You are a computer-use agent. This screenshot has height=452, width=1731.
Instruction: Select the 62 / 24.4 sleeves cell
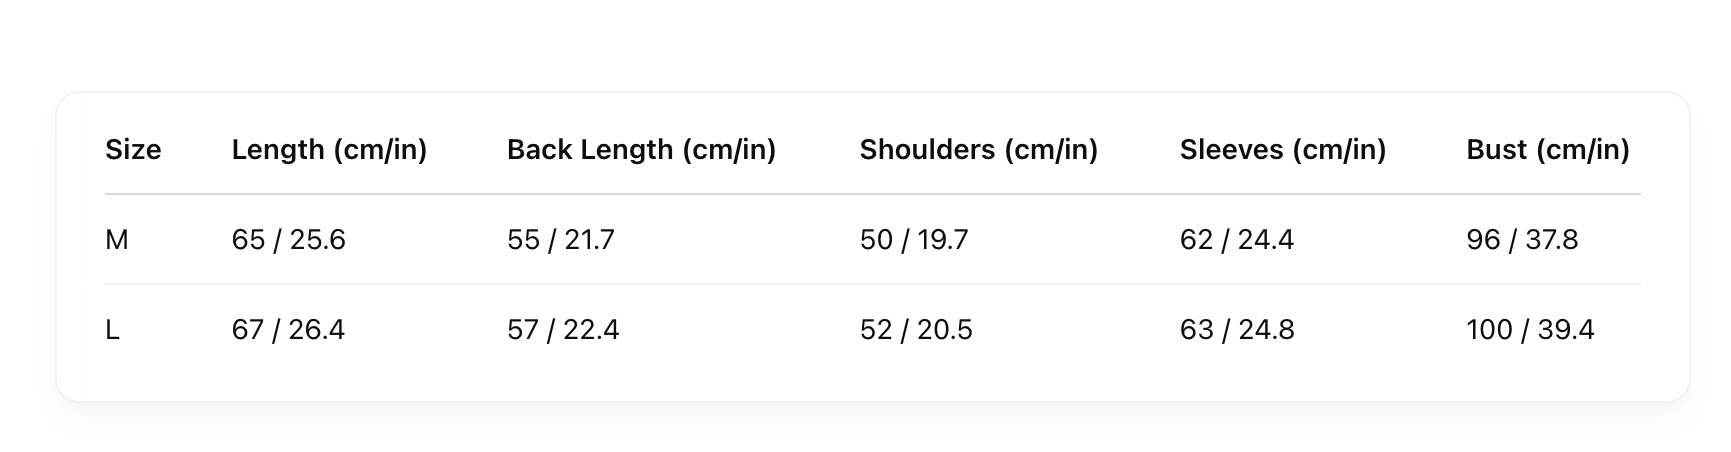tap(1236, 240)
